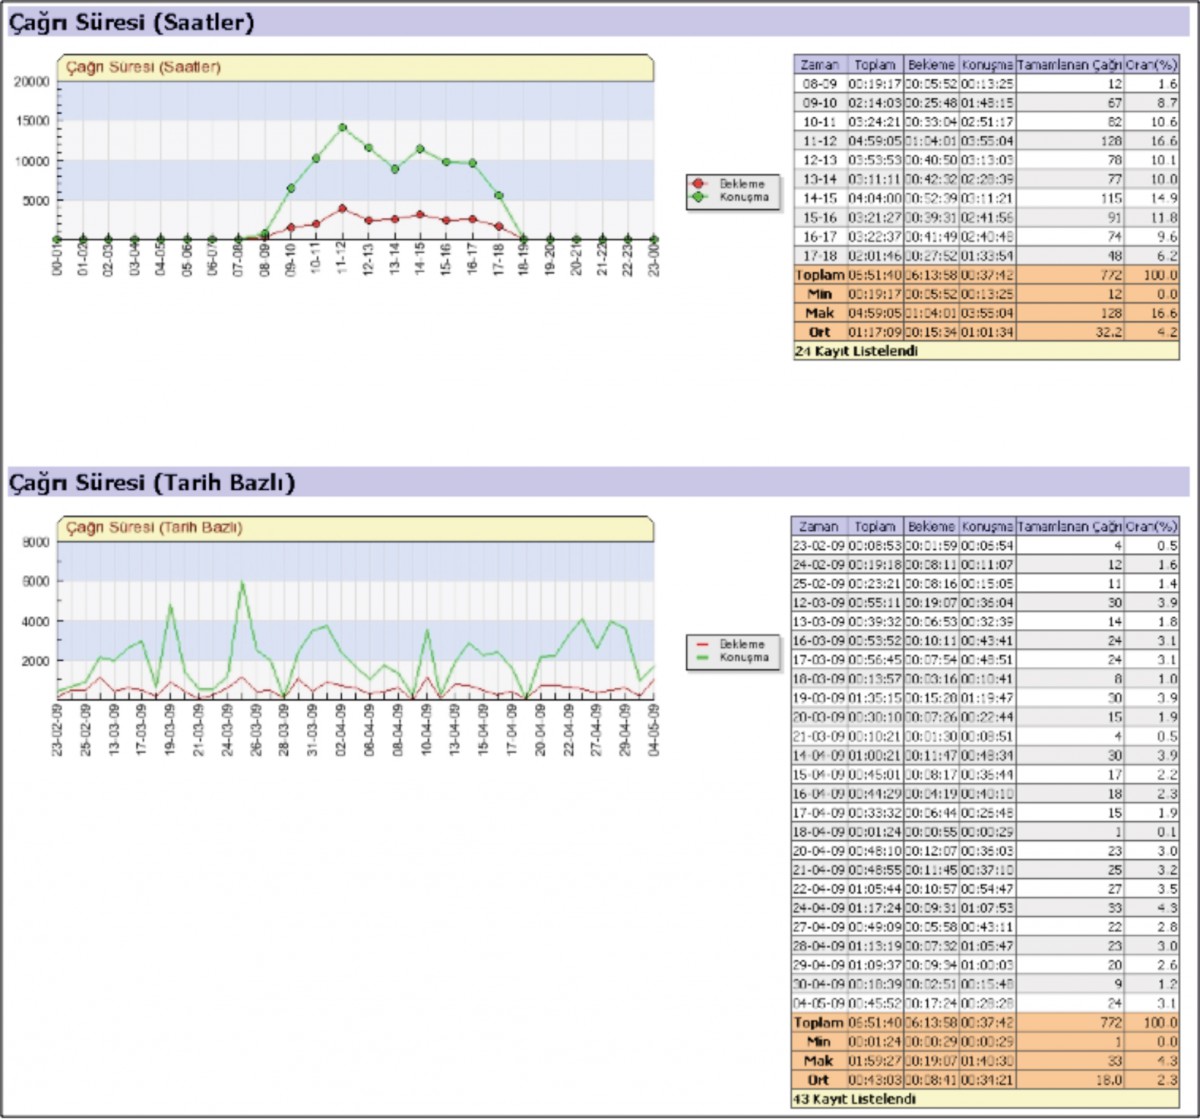This screenshot has height=1119, width=1200.
Task: Click the 01:17:24 total in the 24-04-09 row
Action: [x=875, y=908]
